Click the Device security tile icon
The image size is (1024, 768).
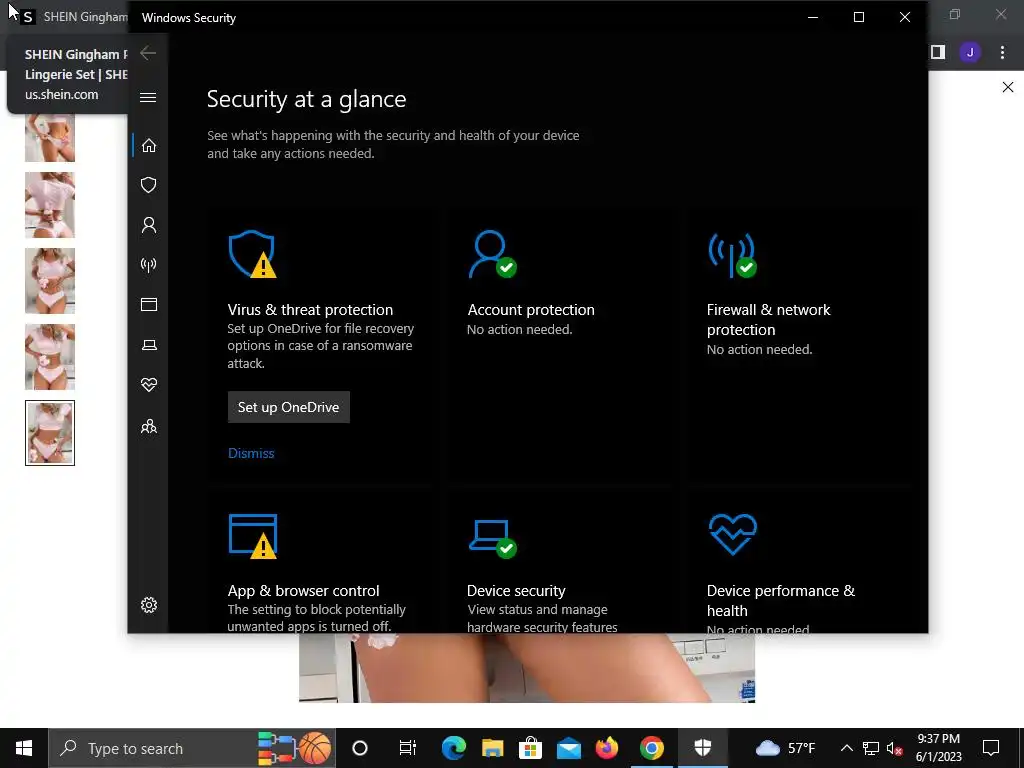493,539
